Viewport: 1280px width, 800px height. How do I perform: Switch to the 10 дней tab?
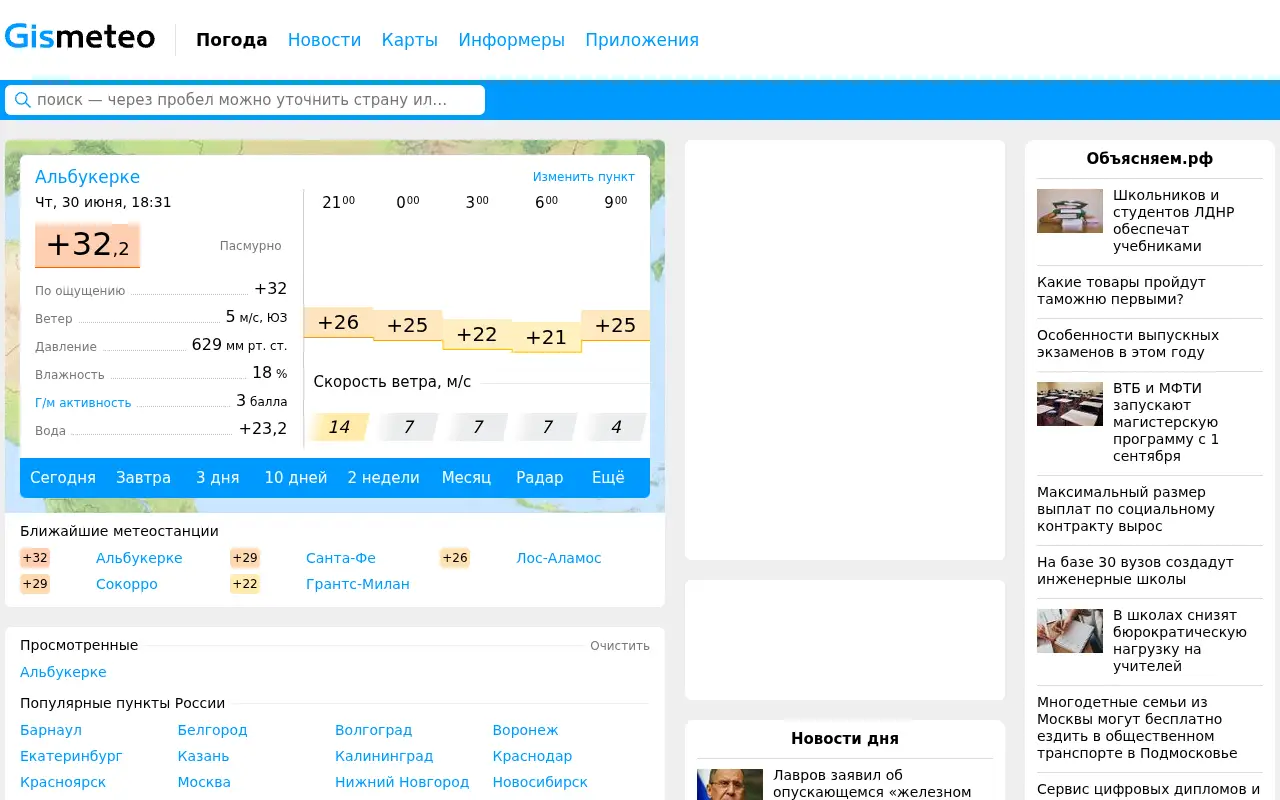296,478
